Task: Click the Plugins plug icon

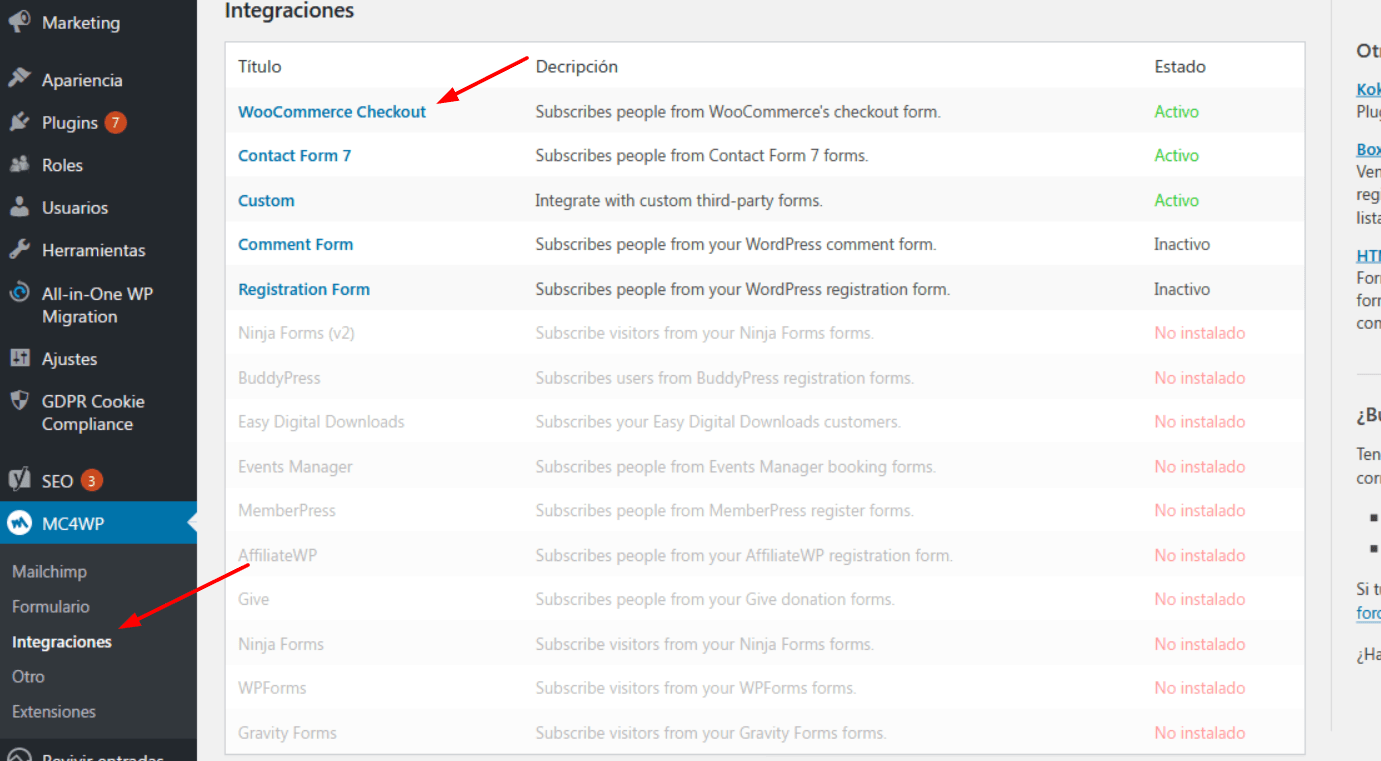Action: [x=19, y=122]
